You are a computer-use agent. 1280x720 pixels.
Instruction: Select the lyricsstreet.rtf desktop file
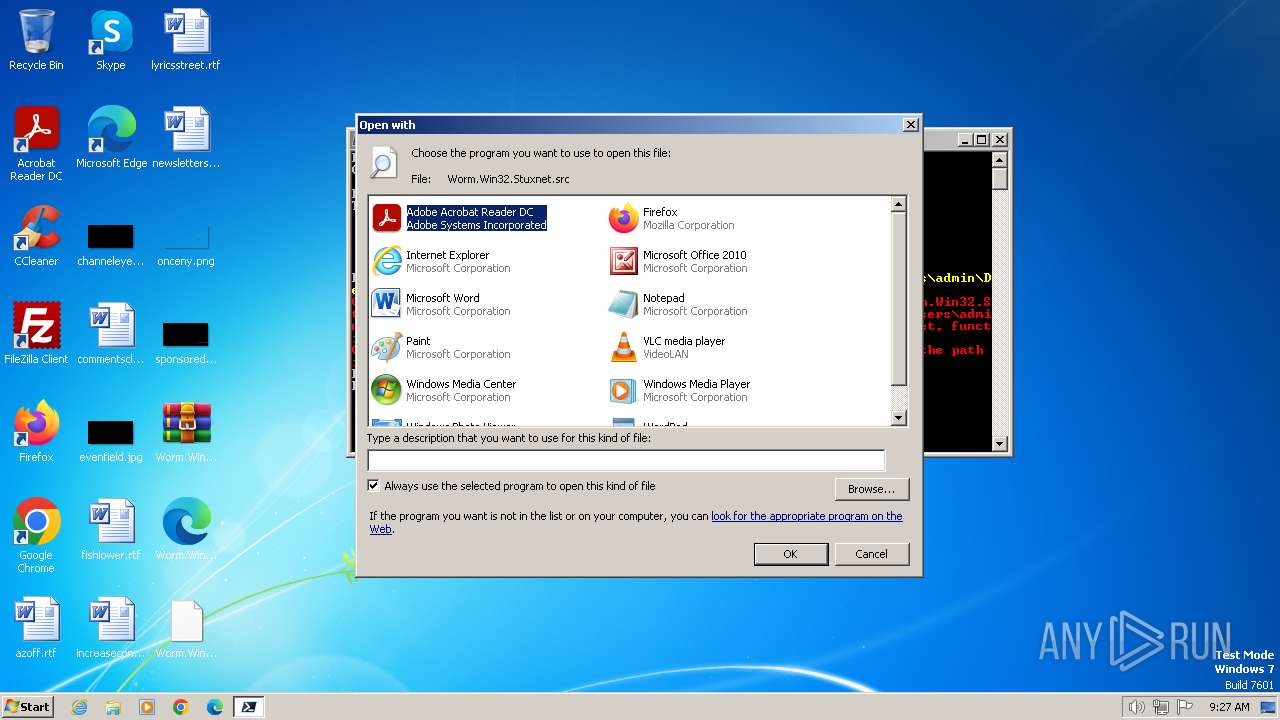click(x=186, y=40)
